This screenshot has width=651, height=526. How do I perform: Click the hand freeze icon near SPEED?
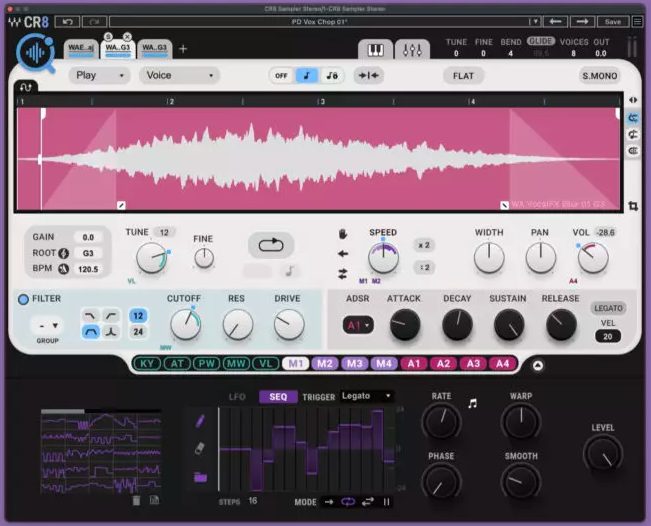coord(343,234)
